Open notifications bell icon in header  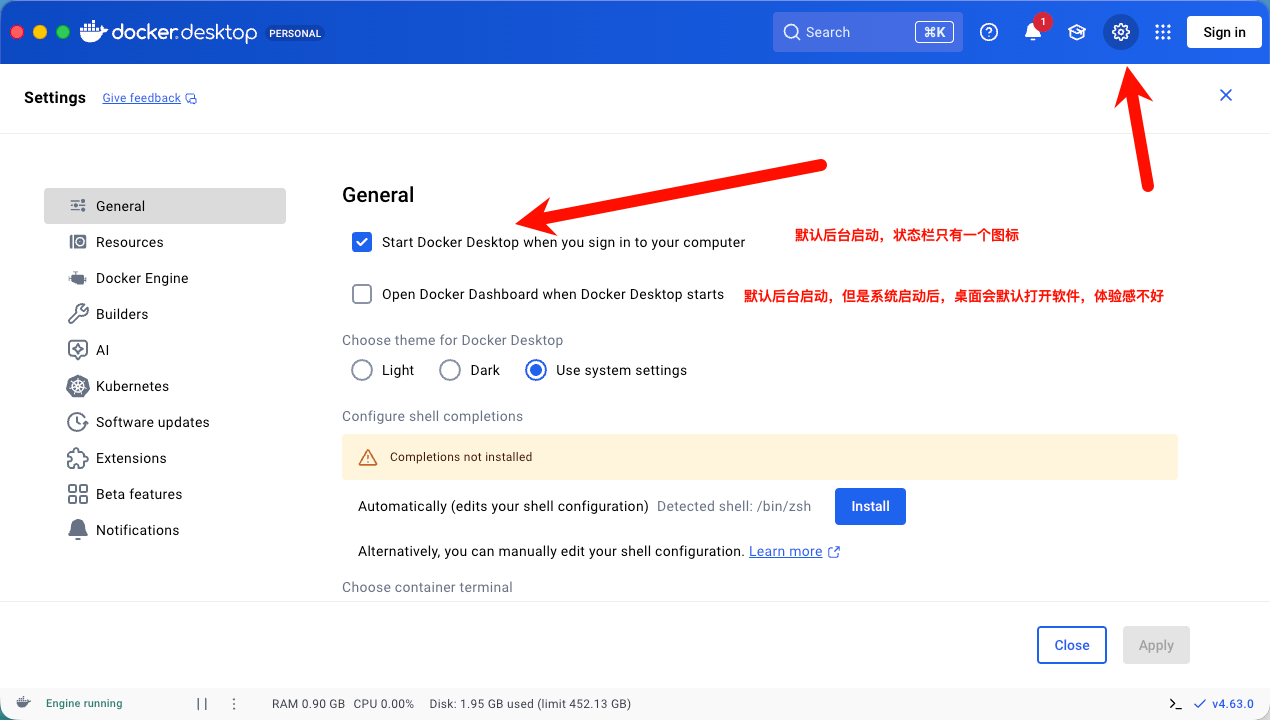(x=1033, y=32)
